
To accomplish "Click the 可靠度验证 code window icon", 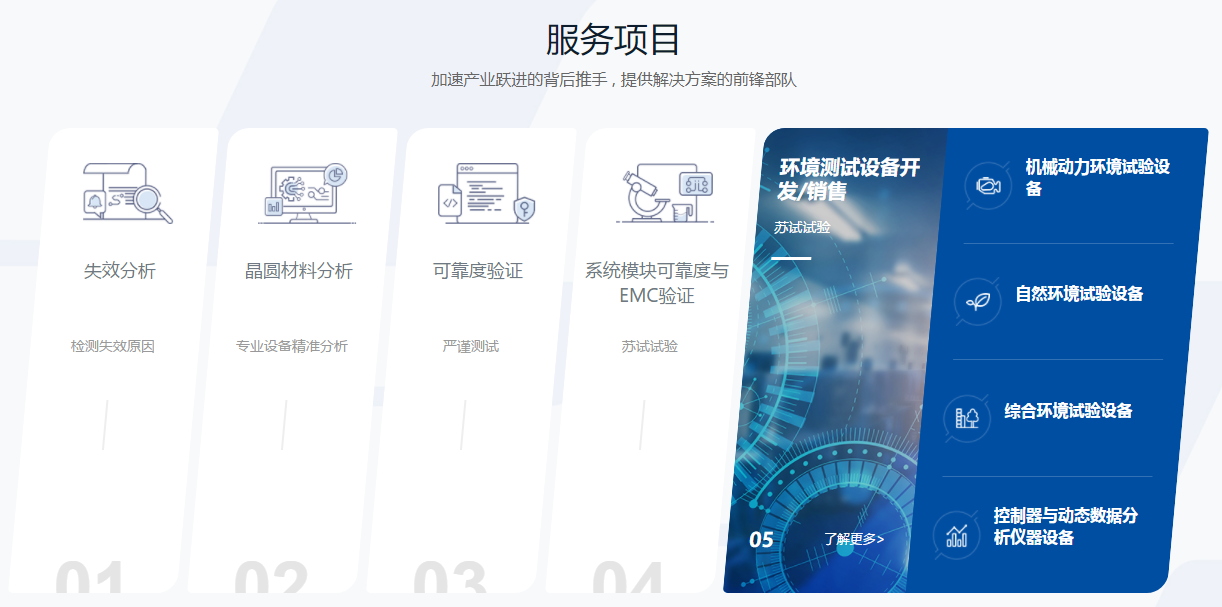I will (486, 193).
